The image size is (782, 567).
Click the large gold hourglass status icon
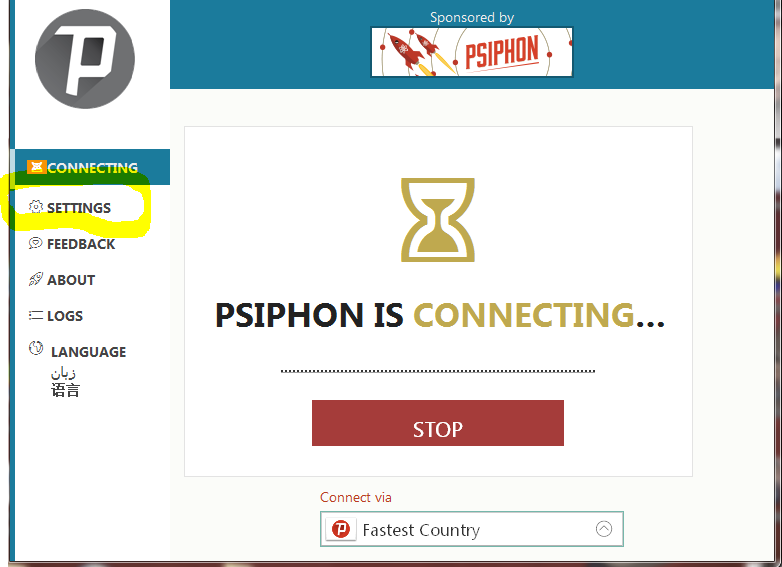[x=438, y=220]
